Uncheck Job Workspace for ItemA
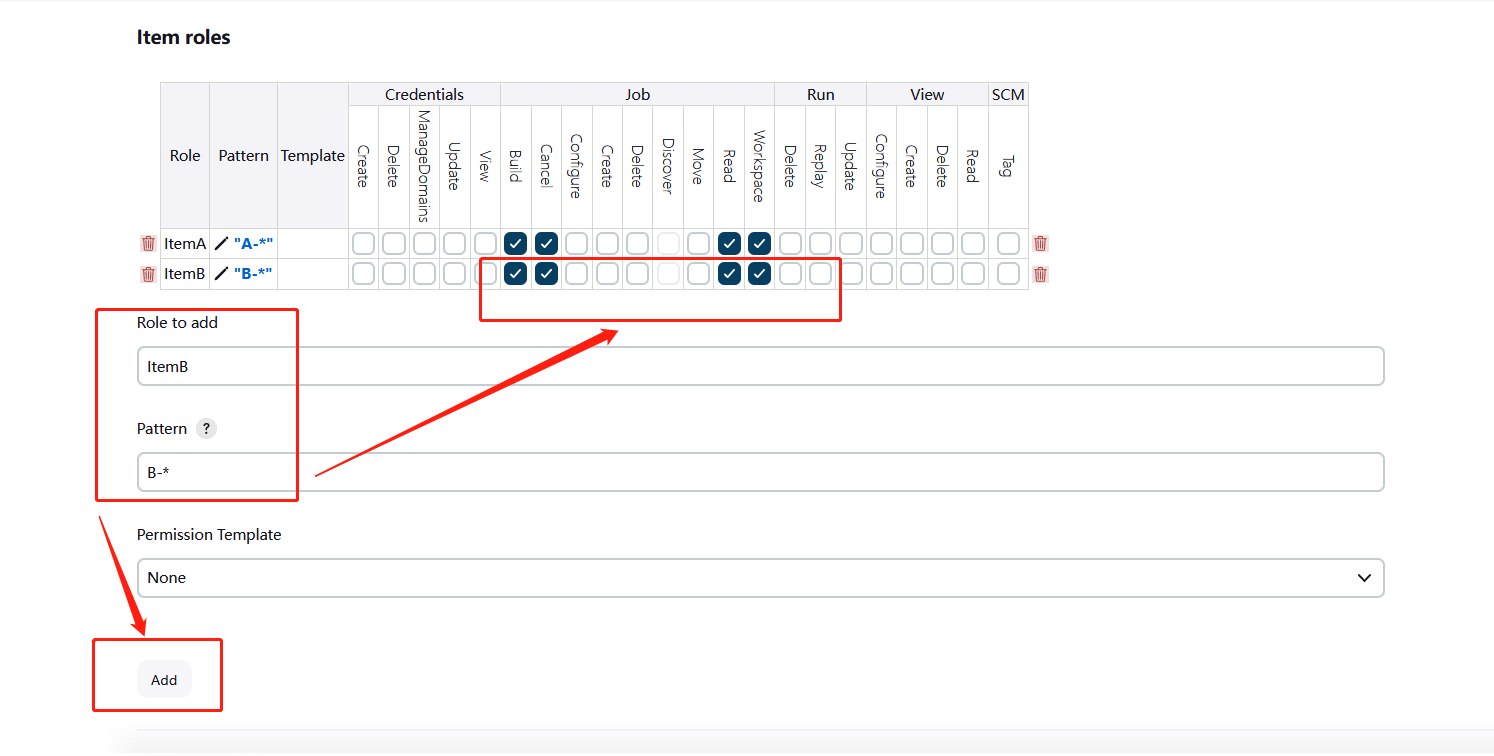The width and height of the screenshot is (1494, 756). tap(760, 243)
